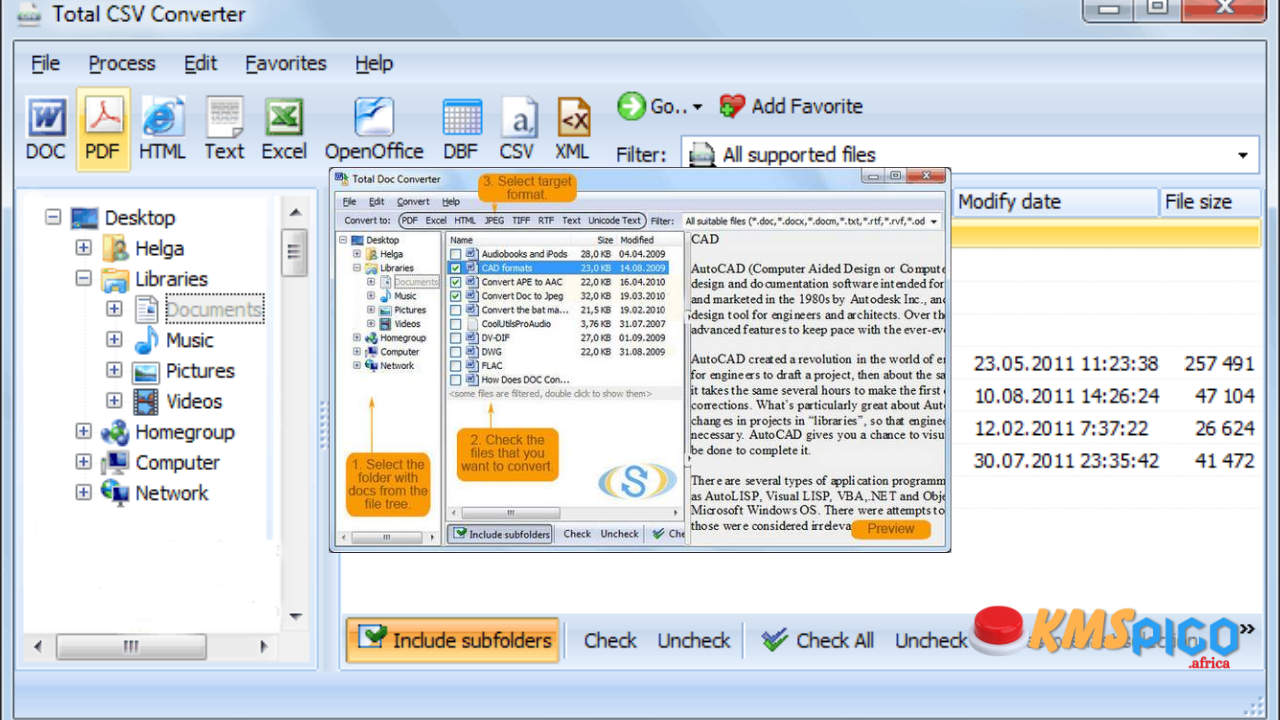The height and width of the screenshot is (720, 1280).
Task: Open the Favorites menu
Action: (x=286, y=63)
